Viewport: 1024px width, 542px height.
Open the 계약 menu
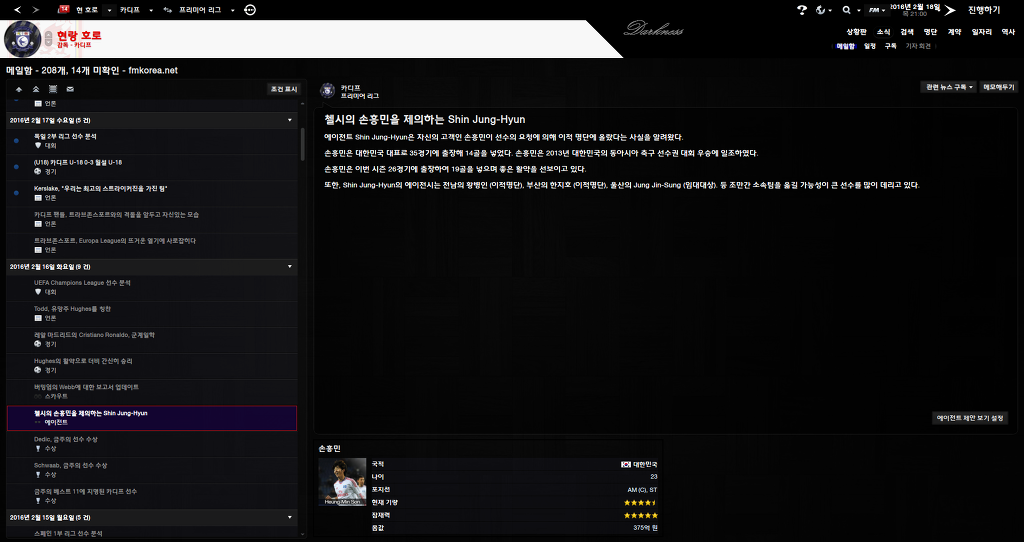[954, 31]
